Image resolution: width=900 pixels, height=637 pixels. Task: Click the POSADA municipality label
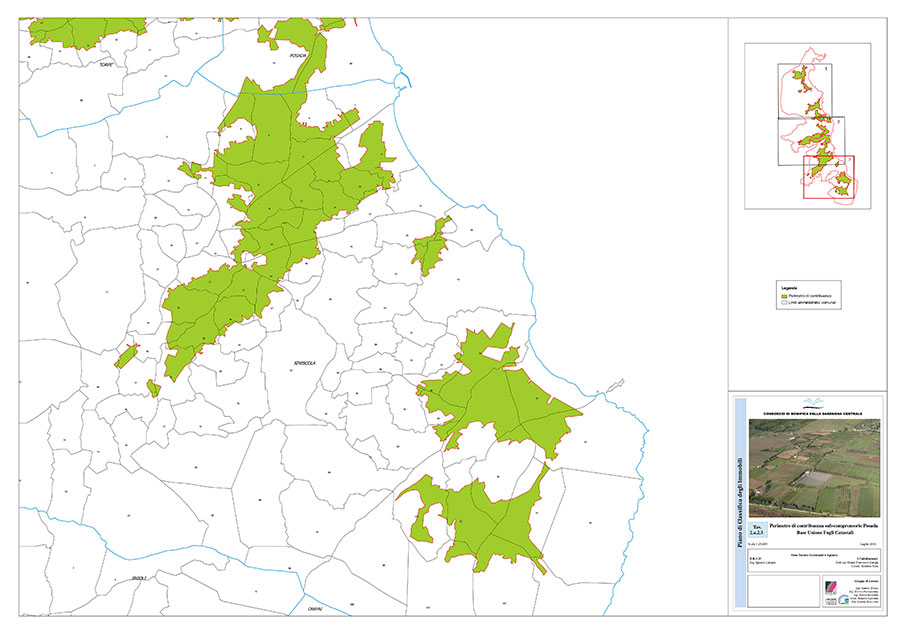point(298,56)
